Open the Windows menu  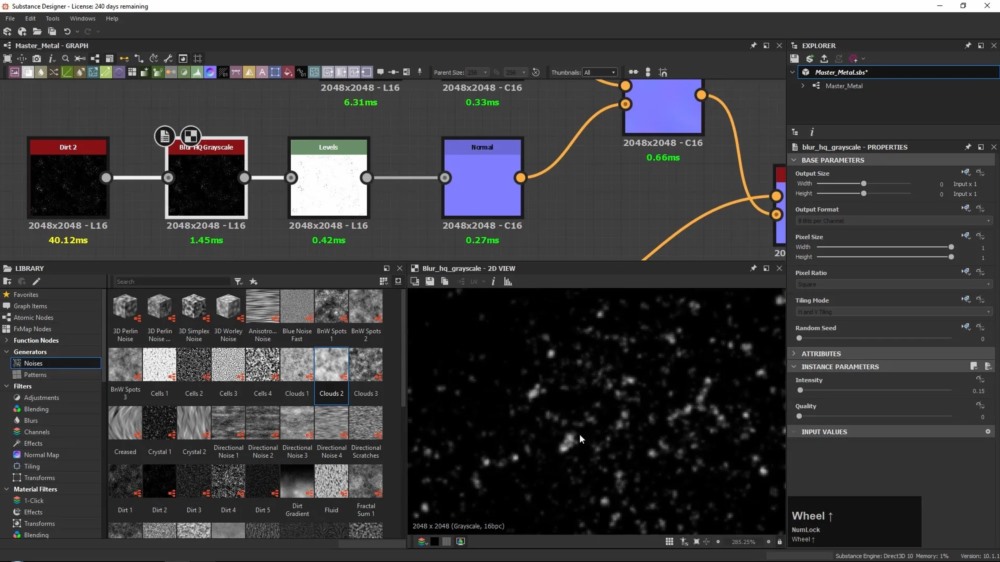(82, 18)
